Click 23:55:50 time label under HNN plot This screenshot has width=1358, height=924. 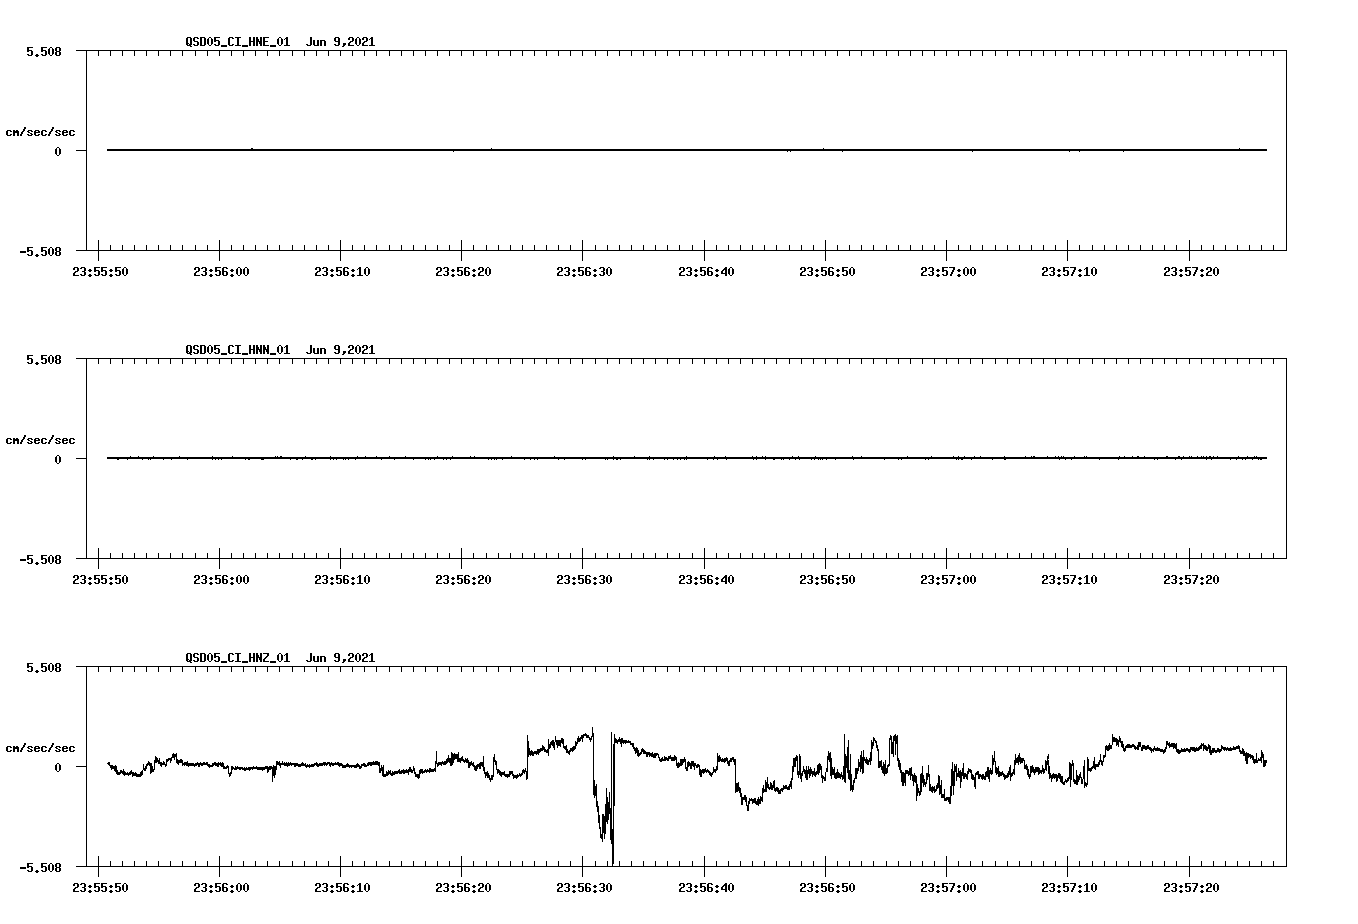pos(99,579)
